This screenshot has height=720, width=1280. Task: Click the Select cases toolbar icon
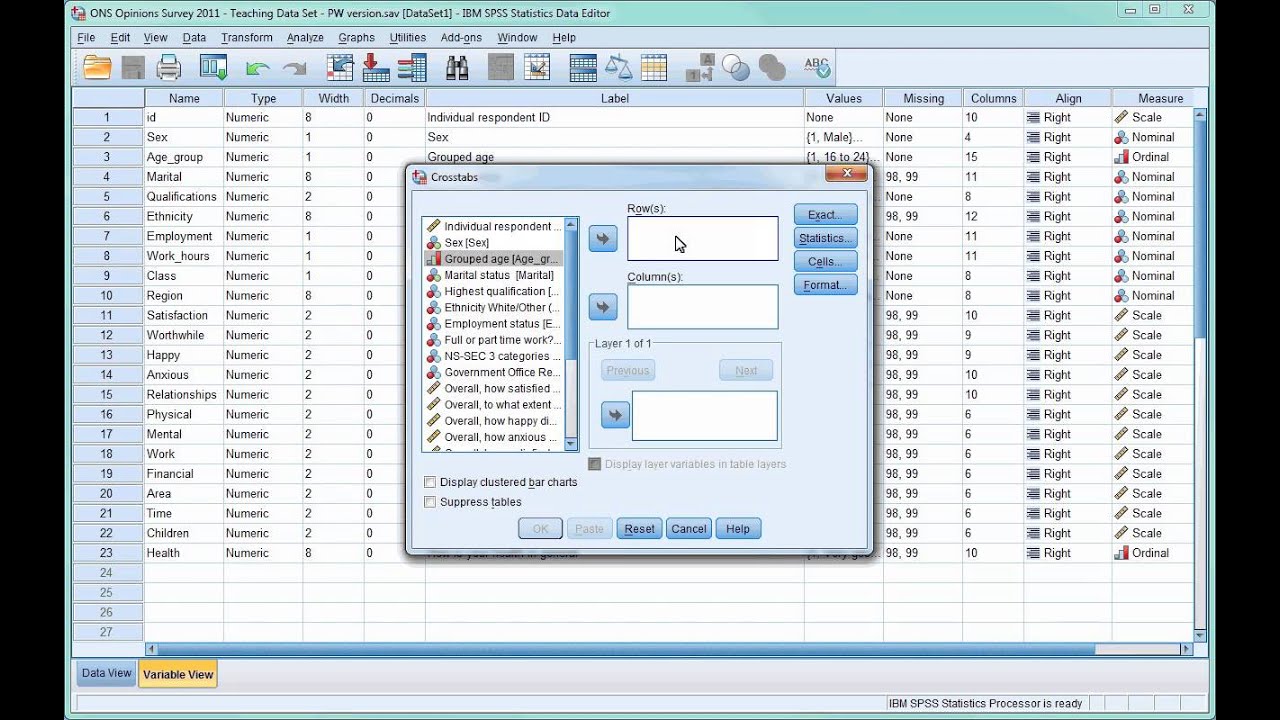point(654,68)
